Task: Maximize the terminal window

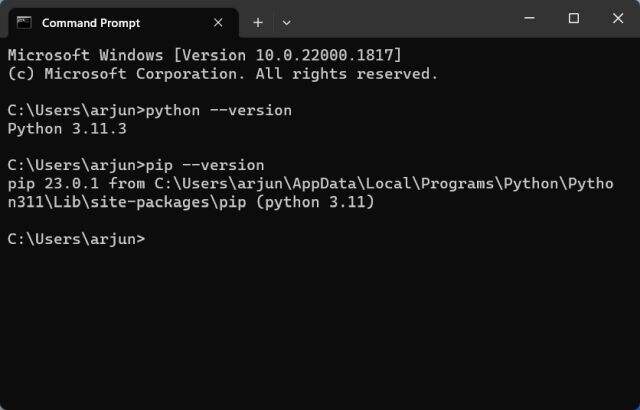Action: click(573, 18)
